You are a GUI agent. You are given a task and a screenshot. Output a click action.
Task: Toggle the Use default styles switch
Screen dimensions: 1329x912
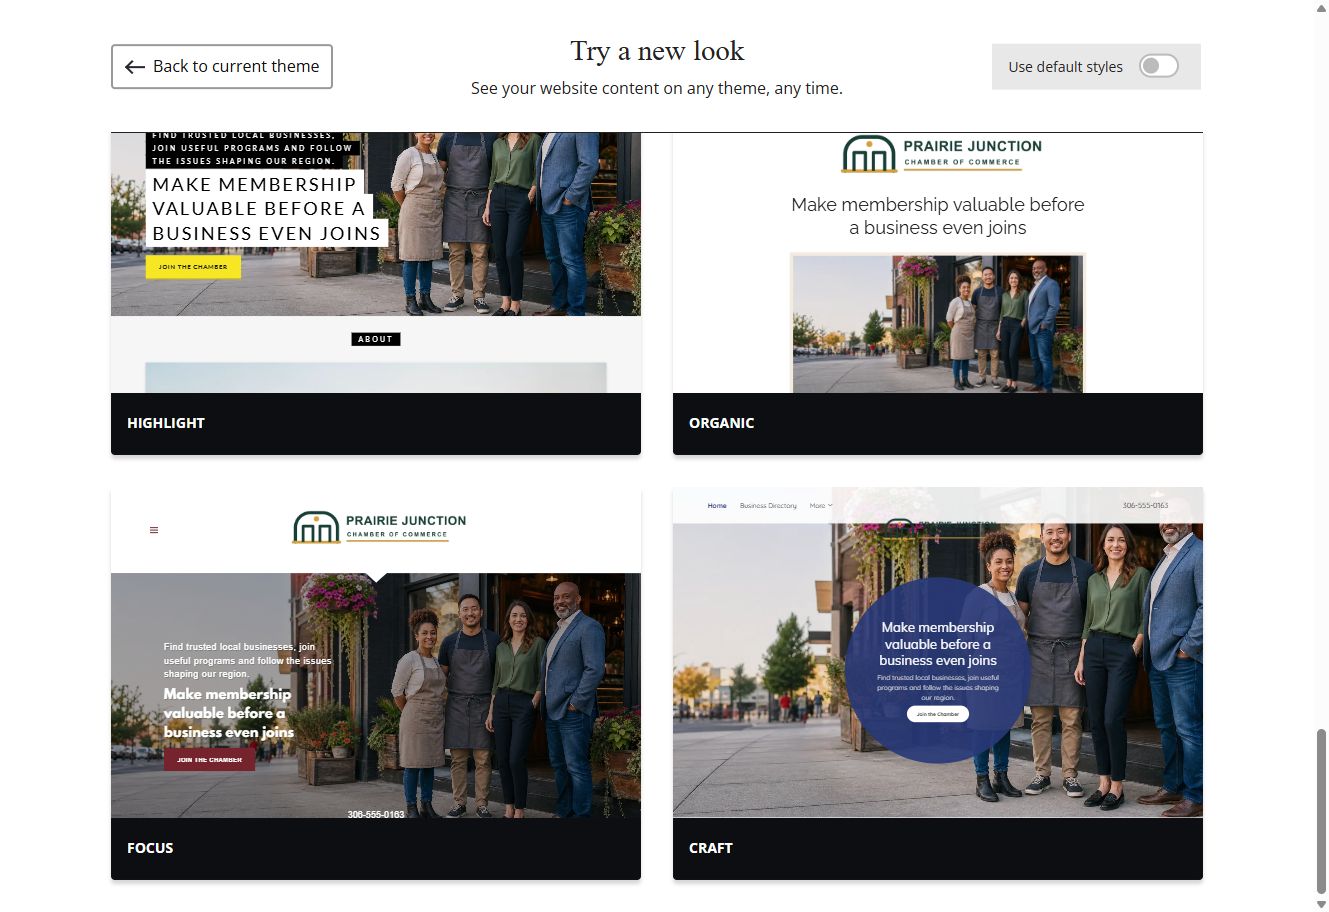tap(1159, 66)
